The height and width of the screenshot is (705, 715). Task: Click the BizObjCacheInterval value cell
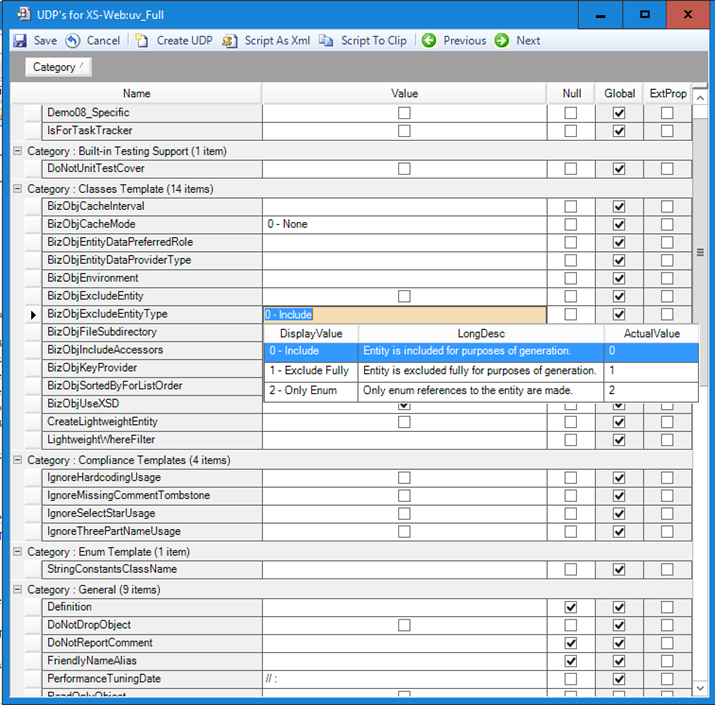(x=404, y=207)
